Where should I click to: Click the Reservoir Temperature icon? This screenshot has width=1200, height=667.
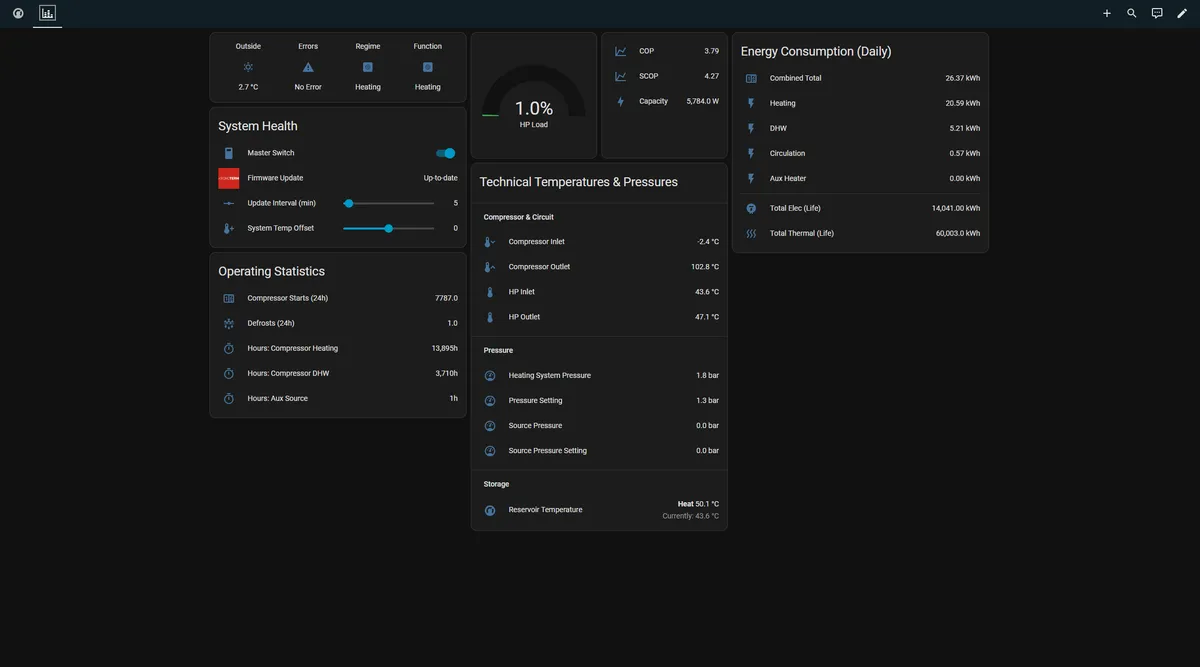(490, 510)
